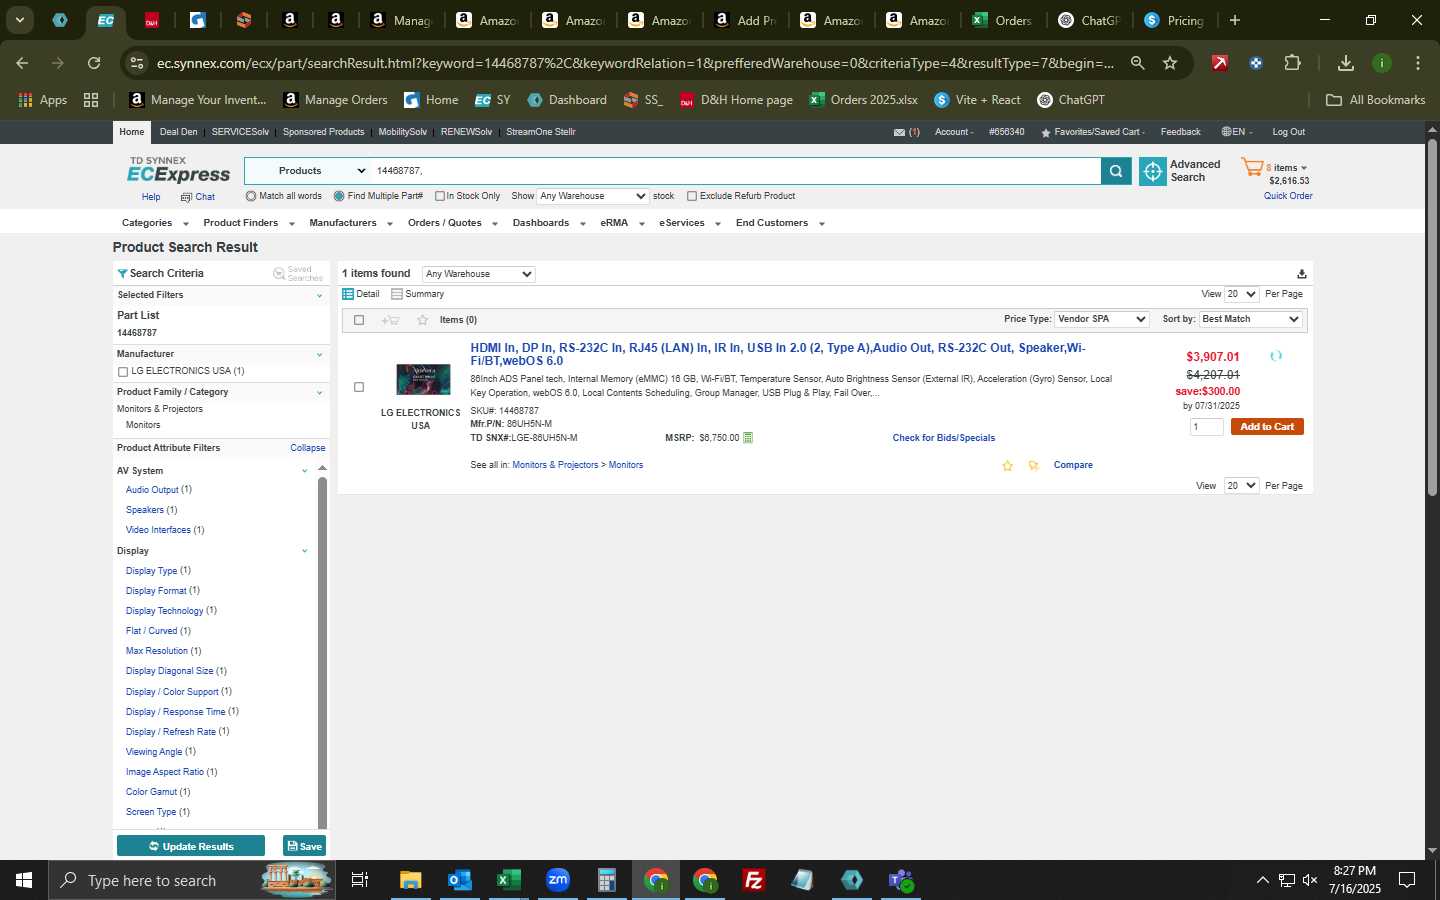Switch to Detail view icon

(x=348, y=294)
